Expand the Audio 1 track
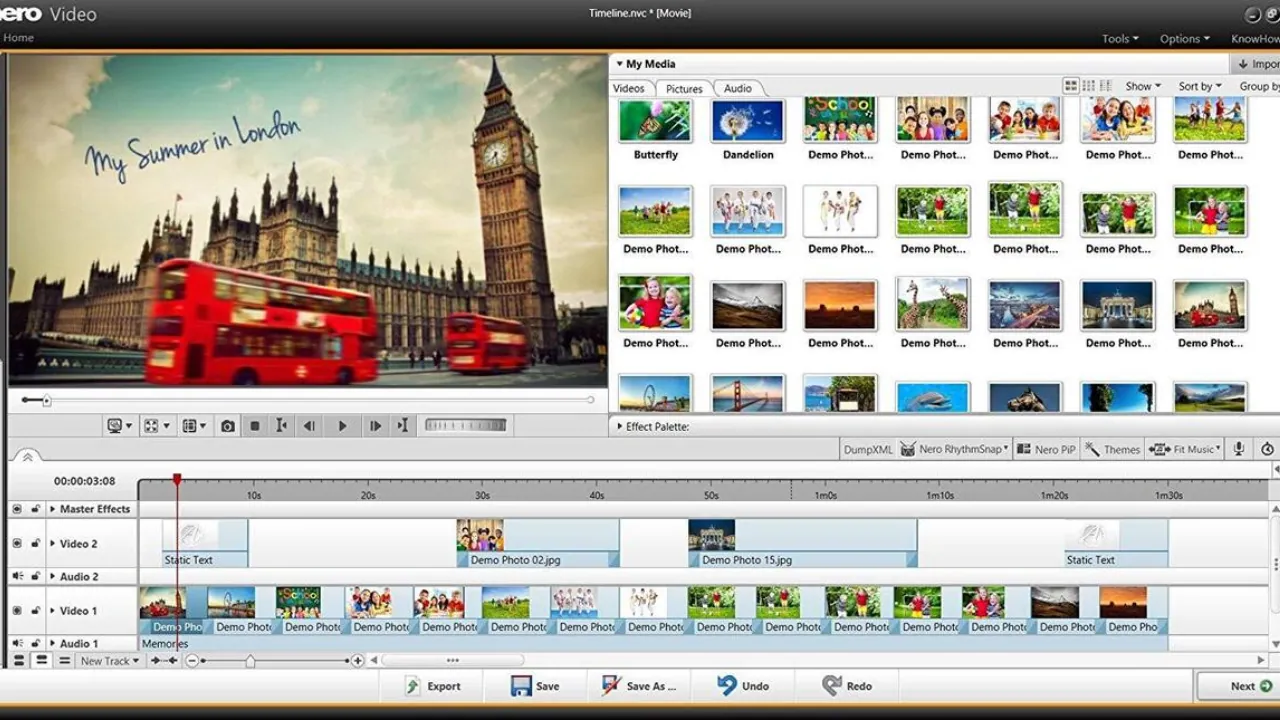 pos(53,644)
